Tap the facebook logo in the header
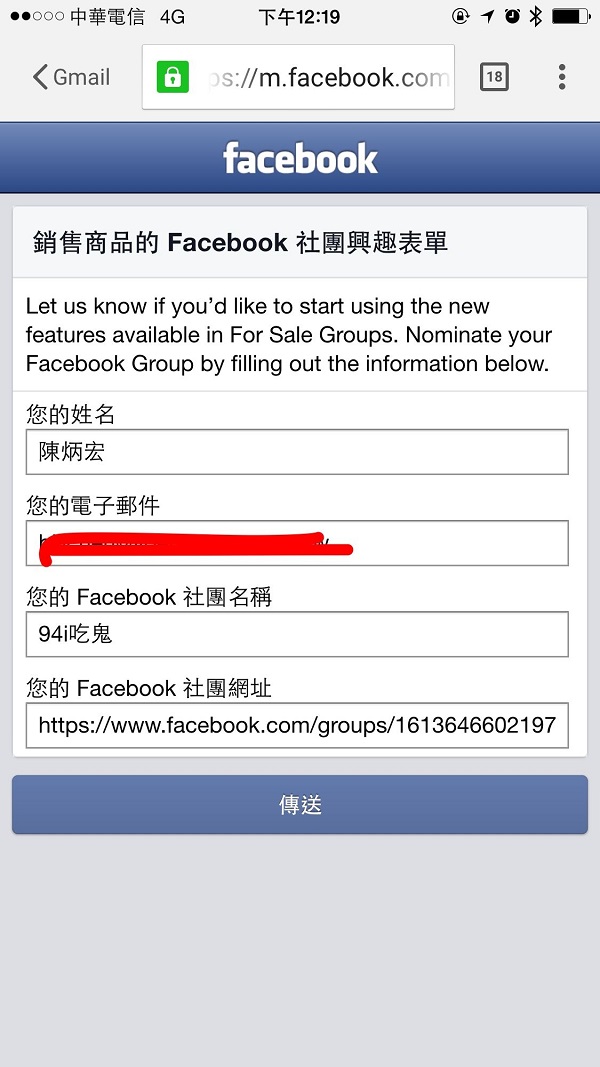Image resolution: width=600 pixels, height=1067 pixels. pos(300,158)
